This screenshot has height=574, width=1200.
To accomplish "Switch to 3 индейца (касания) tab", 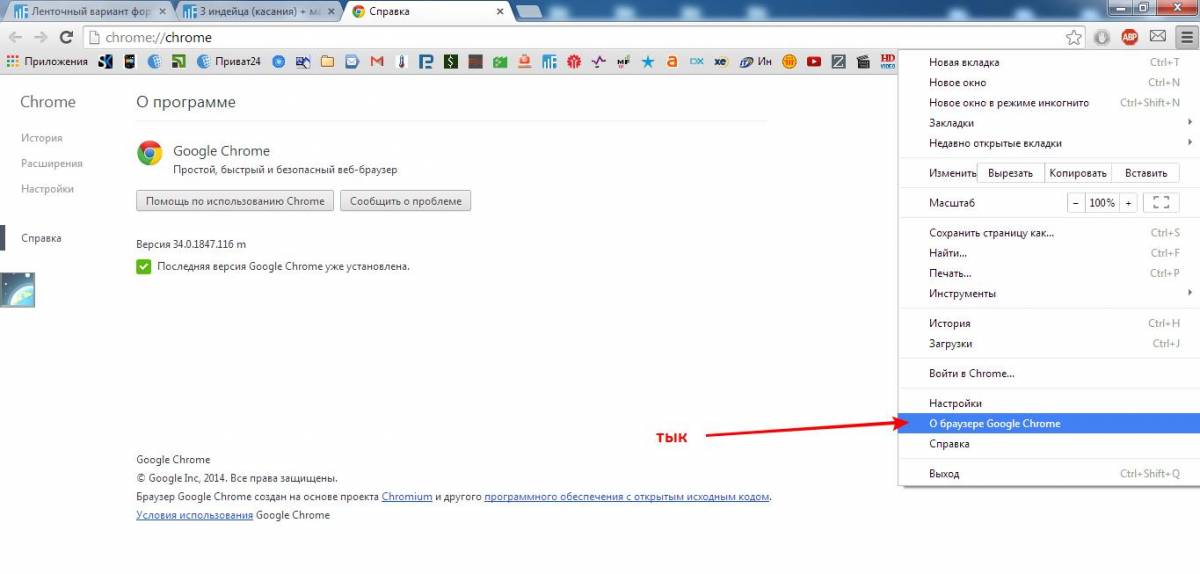I will click(x=257, y=11).
